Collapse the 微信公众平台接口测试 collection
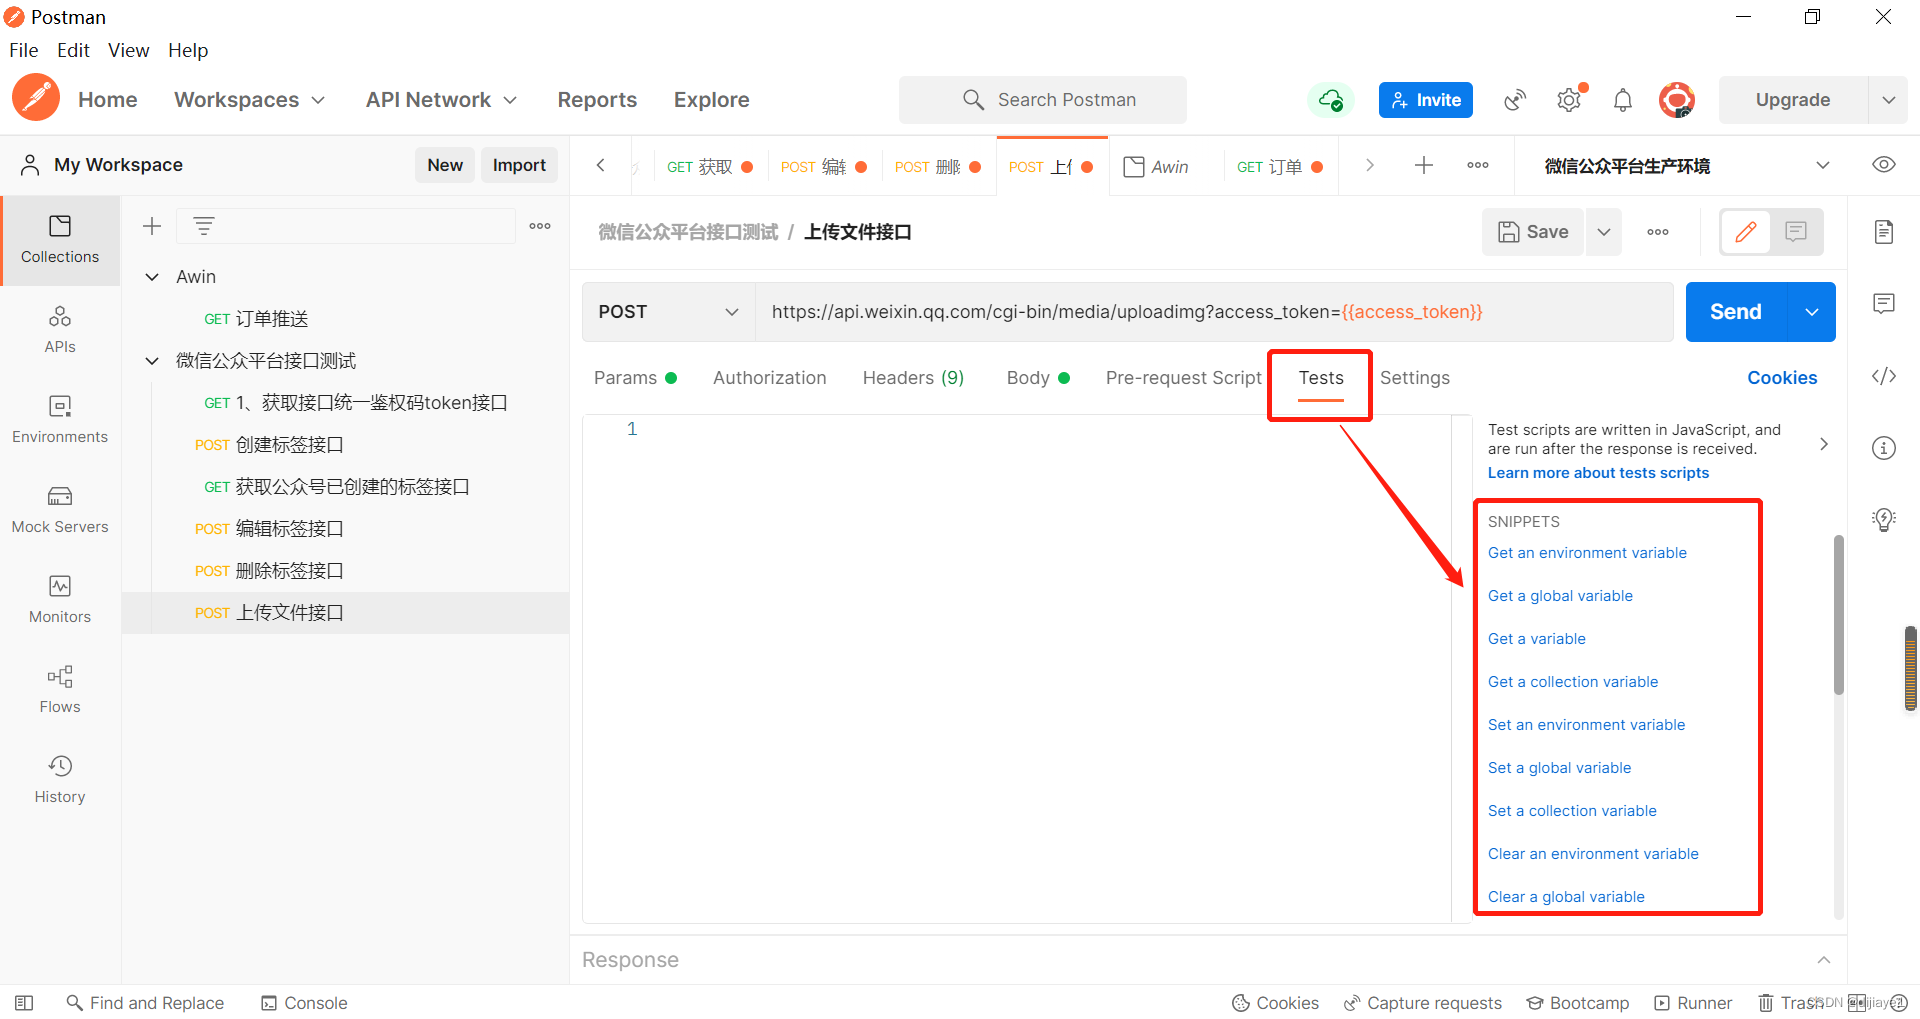Viewport: 1920px width, 1019px height. click(x=152, y=361)
